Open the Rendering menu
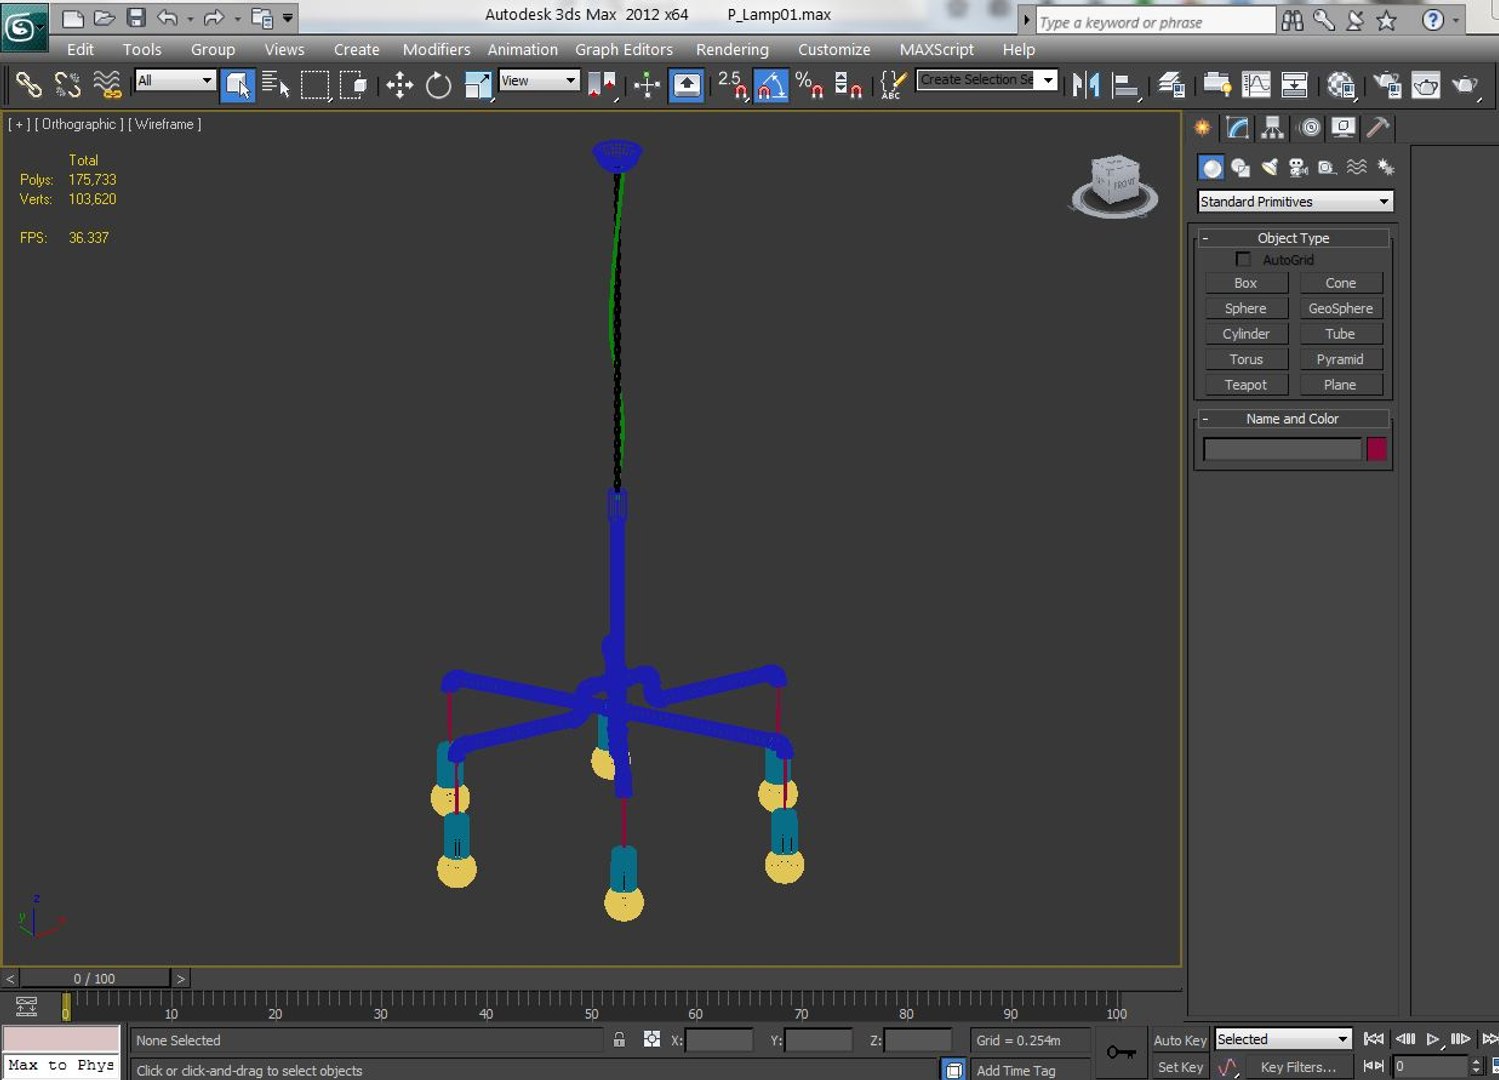 click(732, 49)
